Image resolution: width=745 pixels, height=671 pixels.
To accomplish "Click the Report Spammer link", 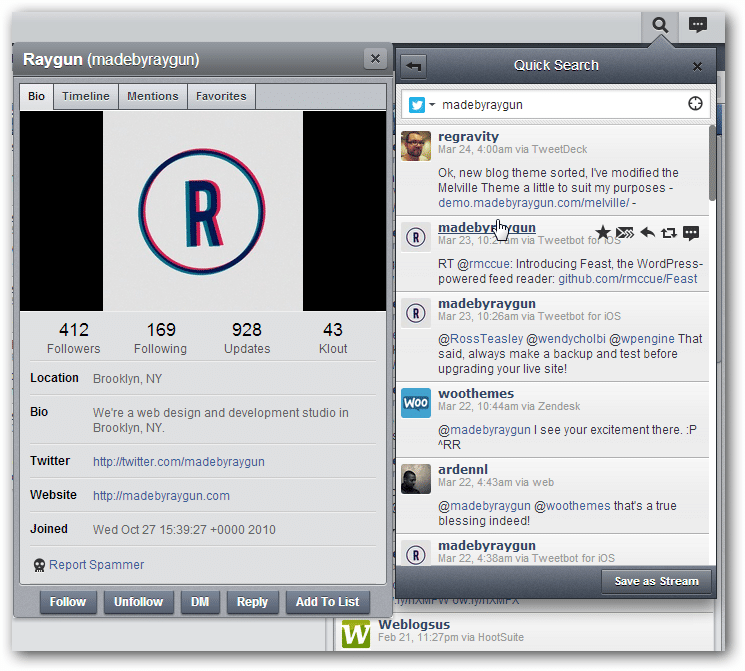I will pos(96,565).
